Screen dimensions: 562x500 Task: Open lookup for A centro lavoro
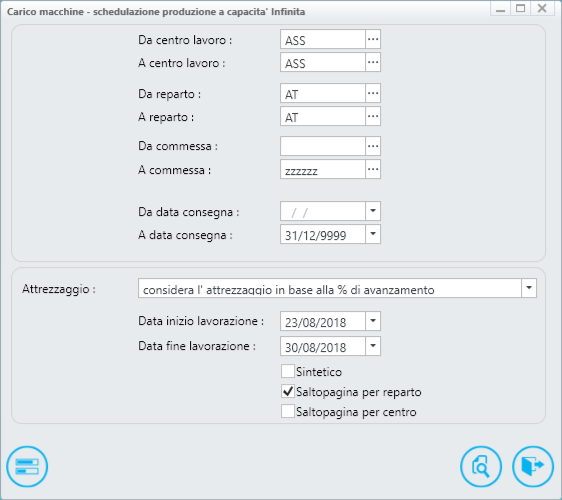click(x=373, y=62)
